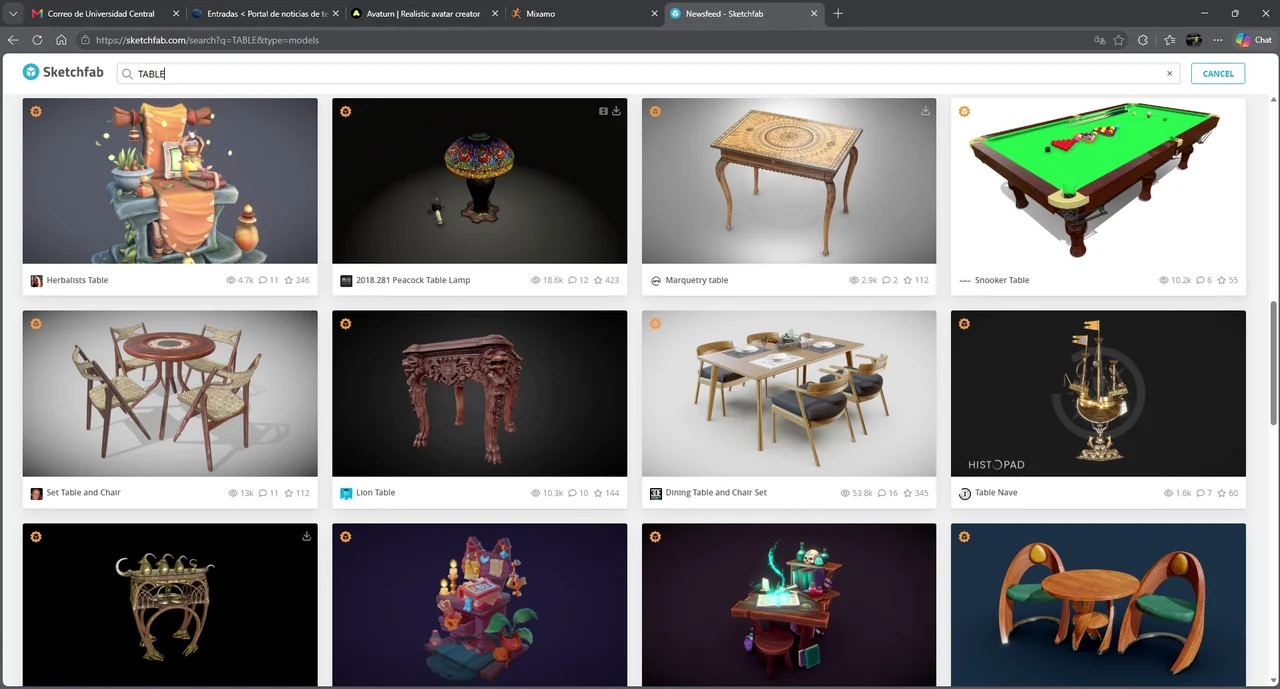Screen dimensions: 1280x689
Task: Click the download icon on Marquetry table
Action: pos(925,111)
